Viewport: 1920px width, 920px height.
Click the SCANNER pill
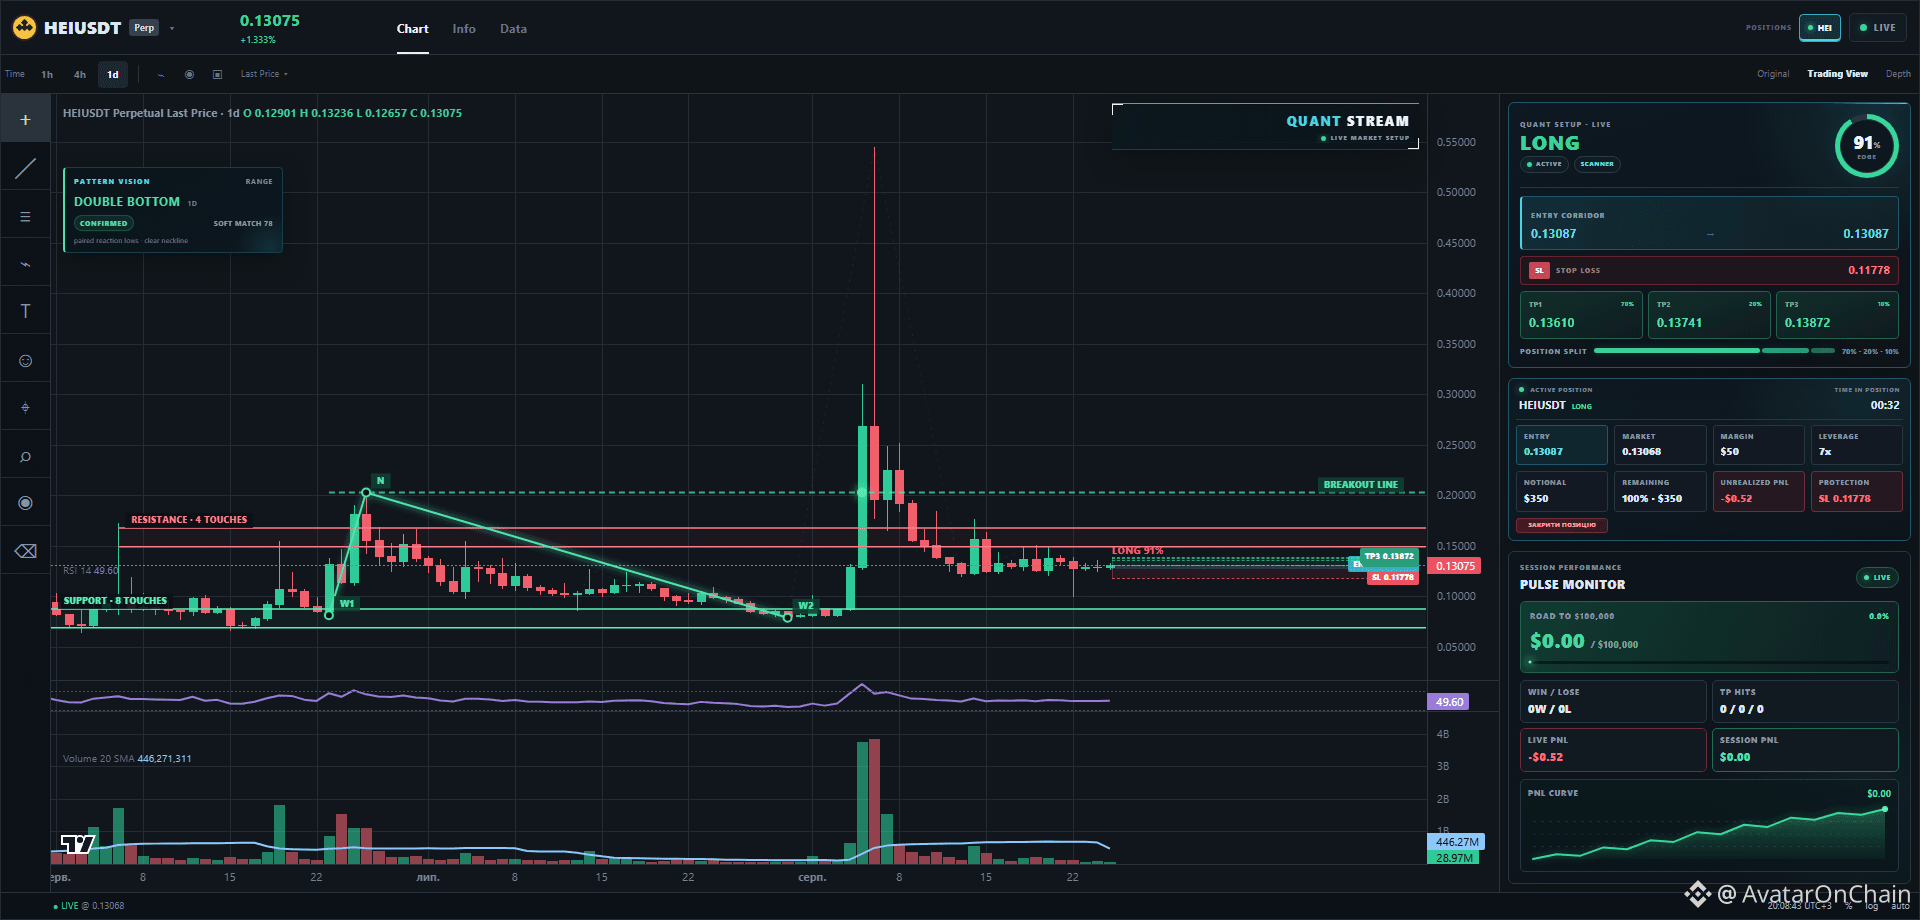(x=1597, y=164)
